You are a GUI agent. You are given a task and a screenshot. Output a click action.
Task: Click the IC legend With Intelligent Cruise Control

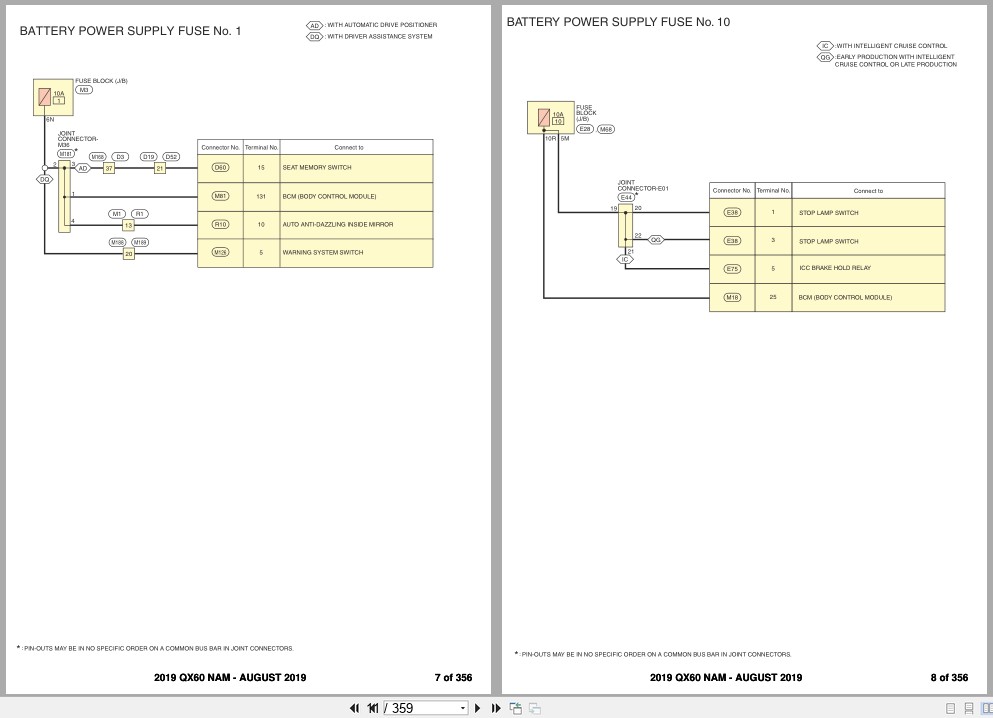882,46
